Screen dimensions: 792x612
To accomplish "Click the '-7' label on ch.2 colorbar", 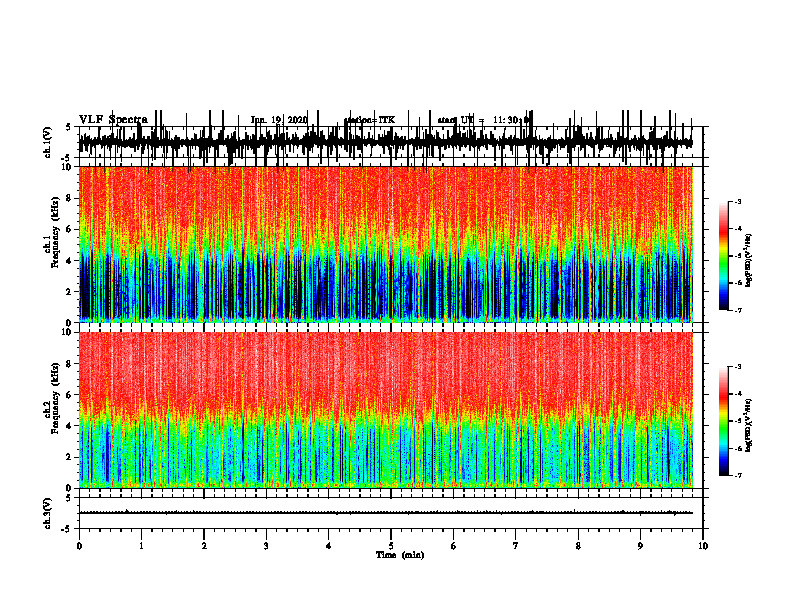I will [x=738, y=475].
